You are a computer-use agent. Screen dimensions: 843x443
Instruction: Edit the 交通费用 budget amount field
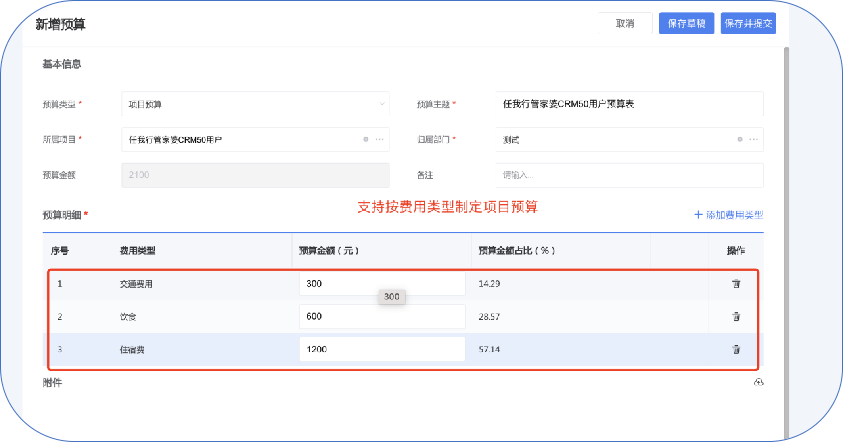click(382, 284)
